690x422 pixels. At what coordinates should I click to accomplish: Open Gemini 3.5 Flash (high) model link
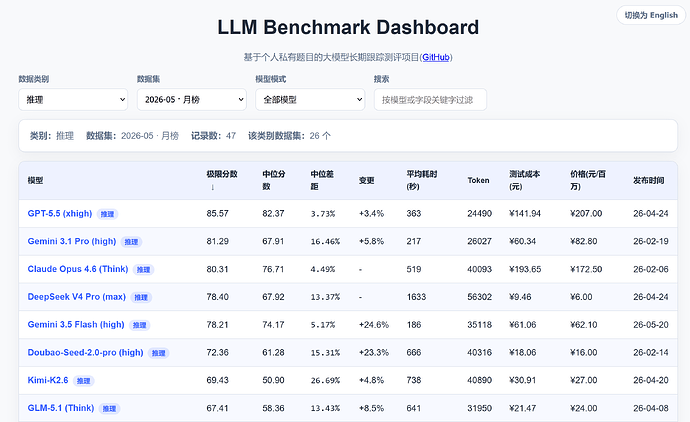click(76, 324)
